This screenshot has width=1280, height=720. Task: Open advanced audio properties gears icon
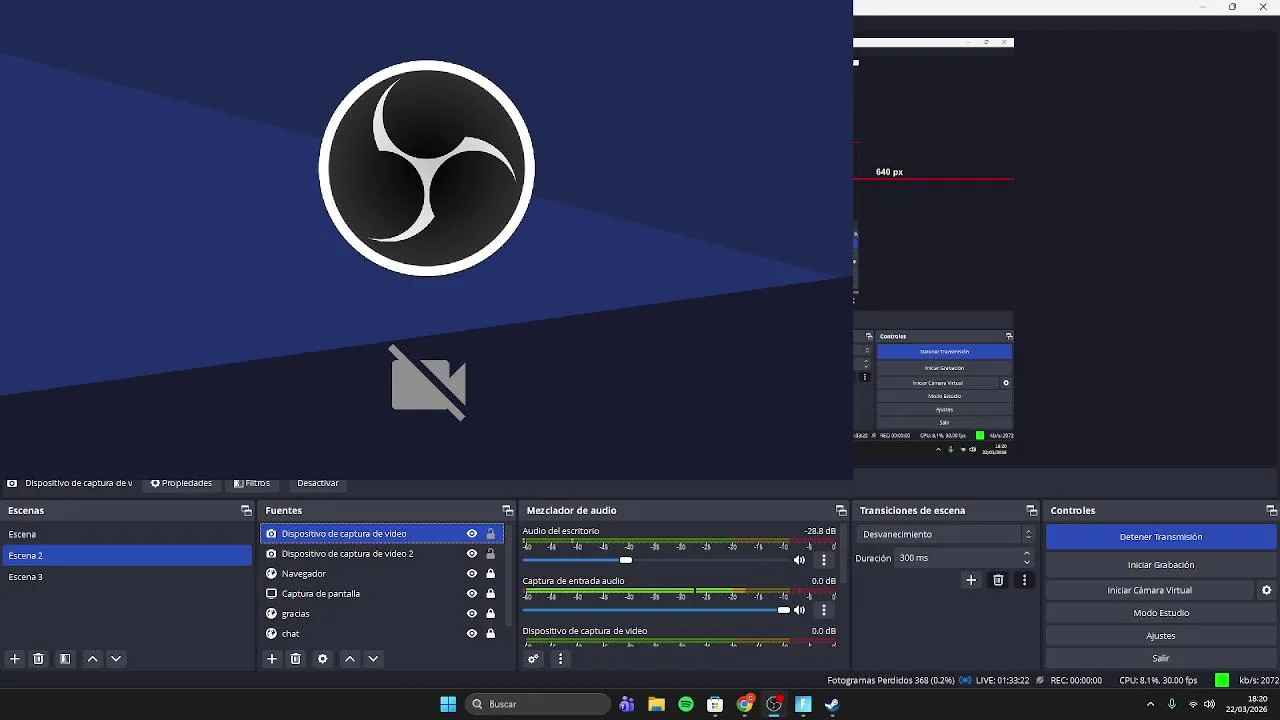[534, 659]
